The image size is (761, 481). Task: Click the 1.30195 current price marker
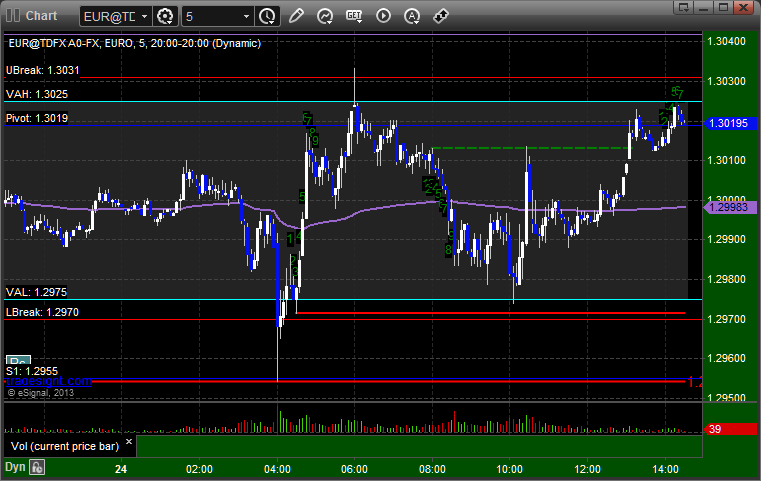click(730, 123)
